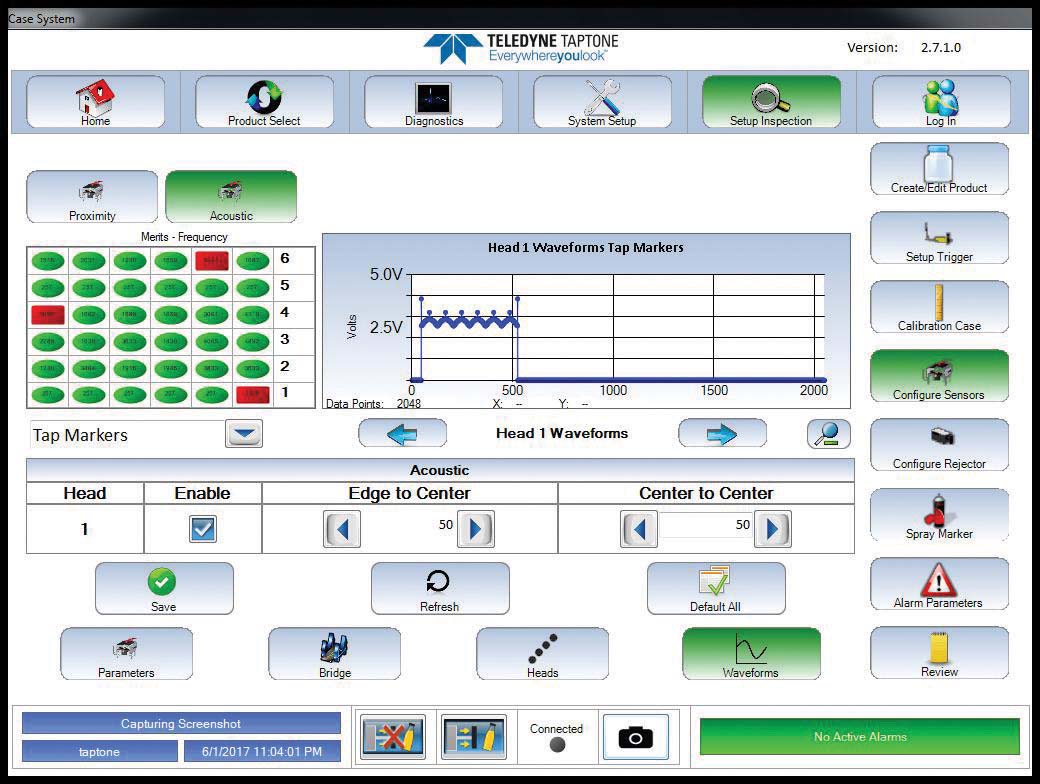Screen dimensions: 1040x784
Task: Click the Default All button
Action: 715,588
